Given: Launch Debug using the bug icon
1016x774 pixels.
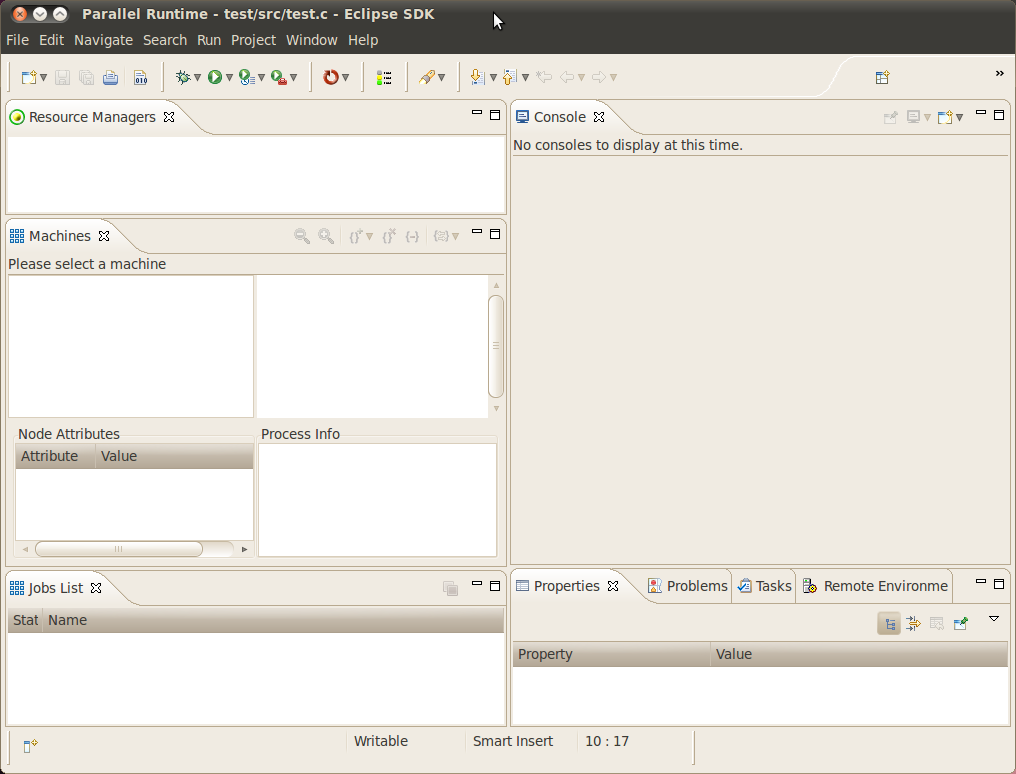Looking at the screenshot, I should 183,78.
